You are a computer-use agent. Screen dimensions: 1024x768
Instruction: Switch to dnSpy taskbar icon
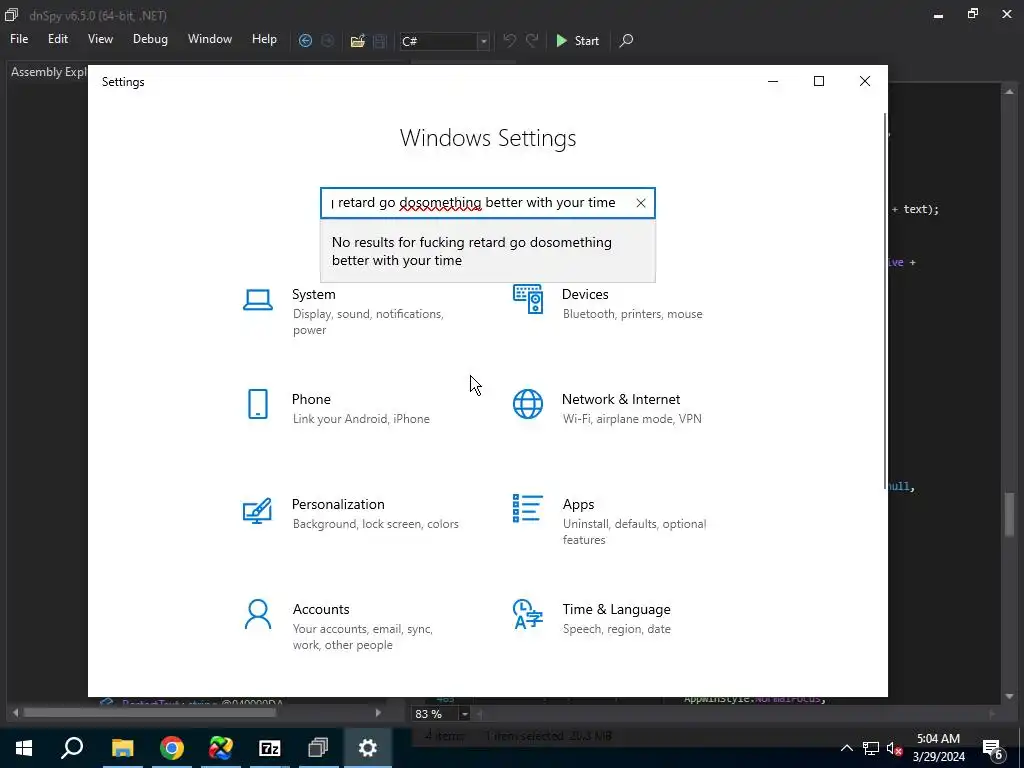click(x=319, y=748)
